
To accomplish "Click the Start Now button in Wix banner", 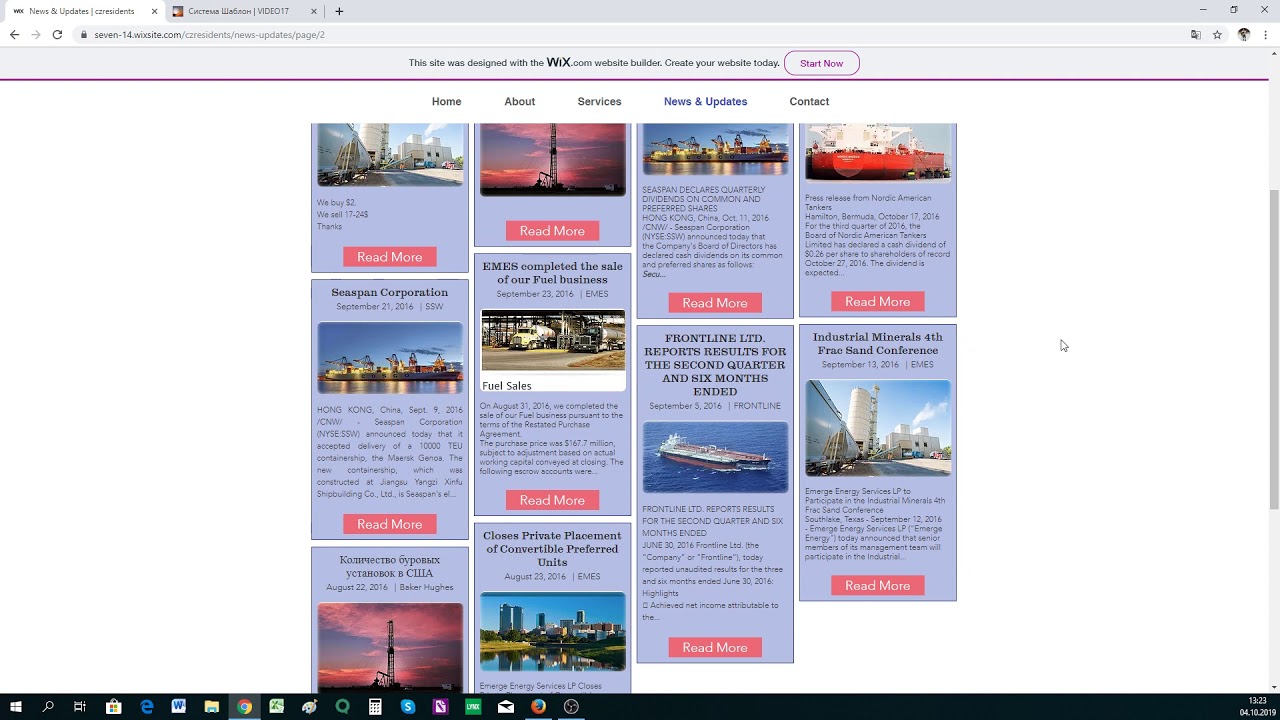I will tap(821, 63).
